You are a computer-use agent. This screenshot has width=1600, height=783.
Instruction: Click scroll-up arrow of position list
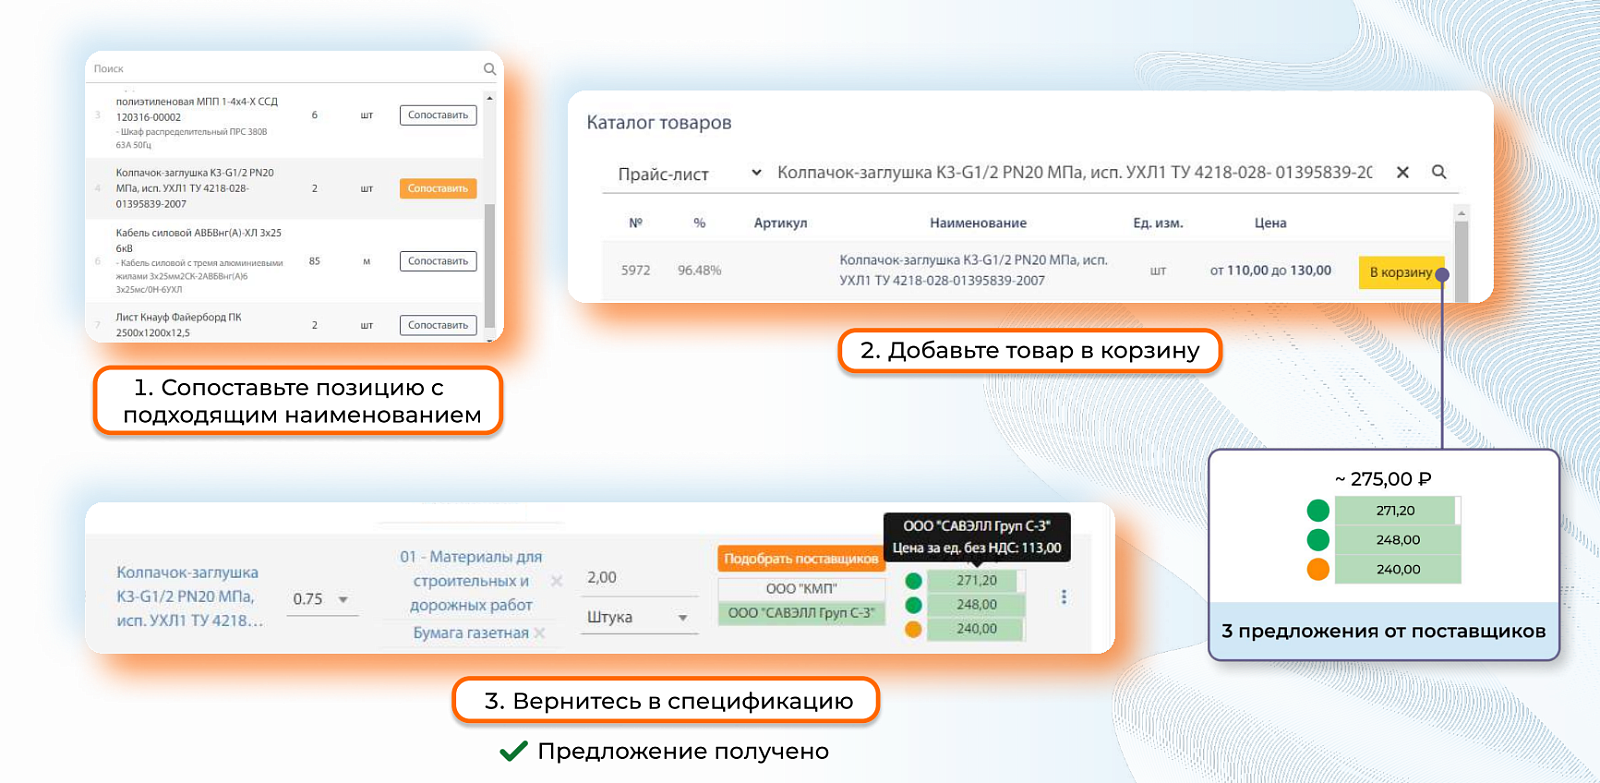(x=490, y=98)
